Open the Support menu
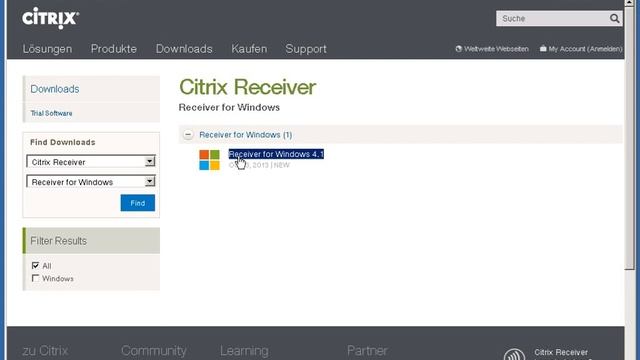 coord(306,49)
